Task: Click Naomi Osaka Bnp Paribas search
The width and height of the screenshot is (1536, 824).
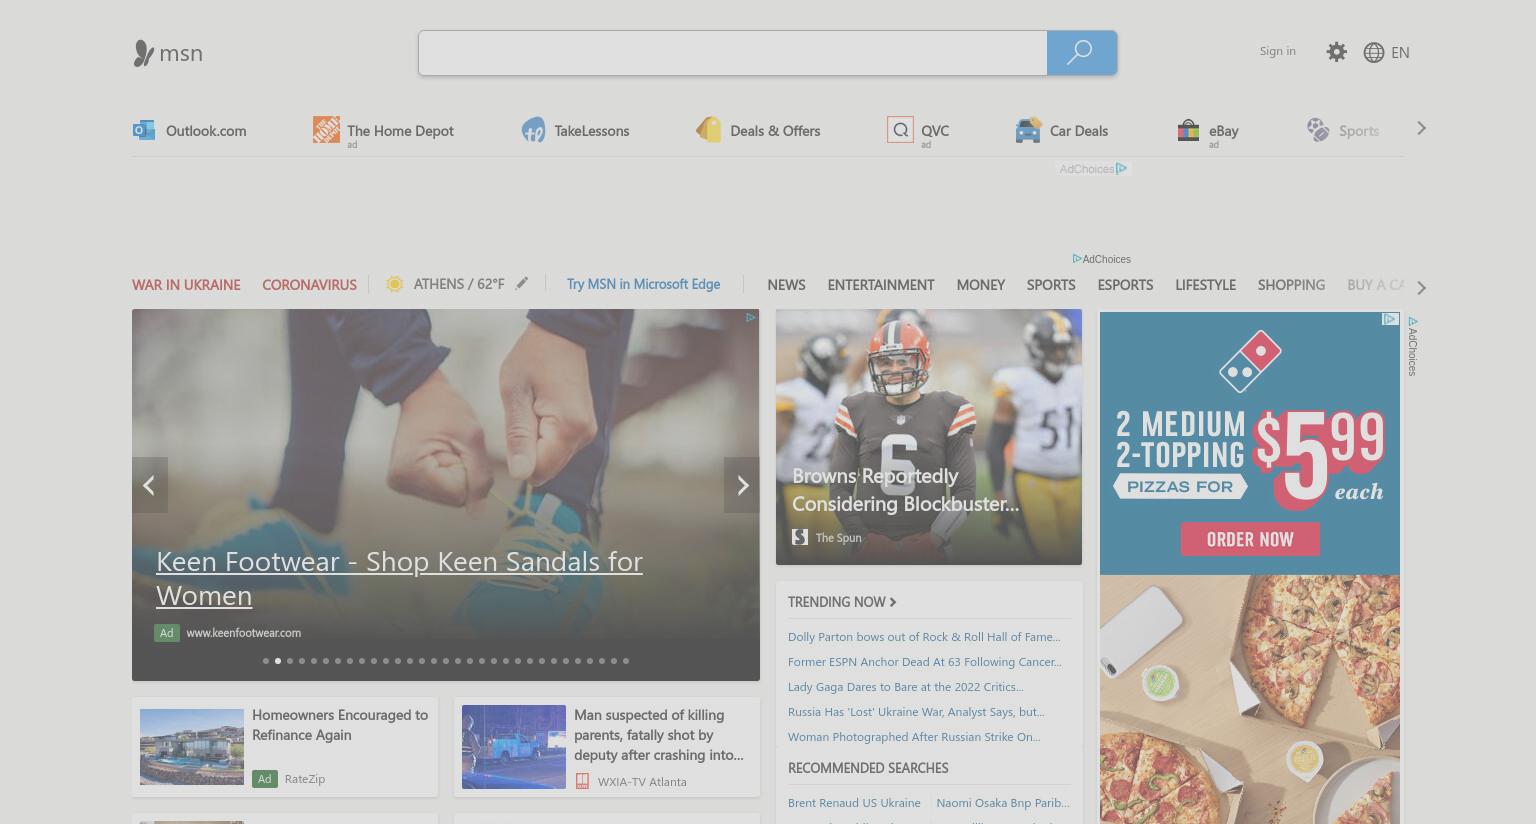Action: pyautogui.click(x=1003, y=803)
